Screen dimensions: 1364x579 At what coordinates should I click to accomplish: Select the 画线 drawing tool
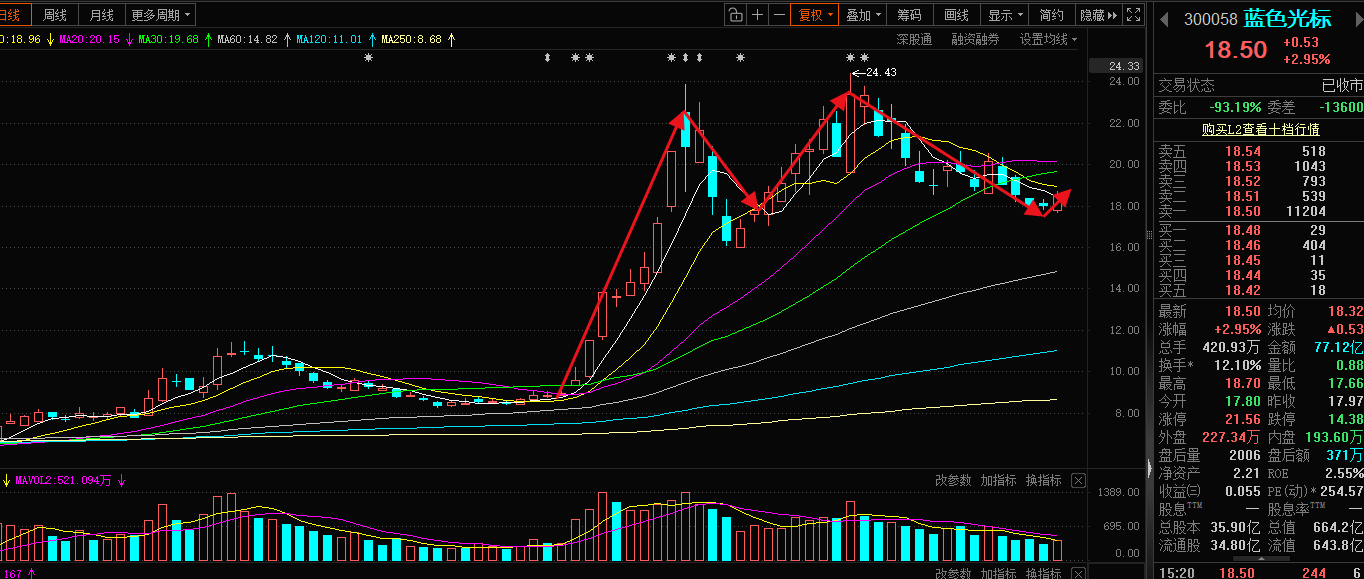pyautogui.click(x=957, y=15)
